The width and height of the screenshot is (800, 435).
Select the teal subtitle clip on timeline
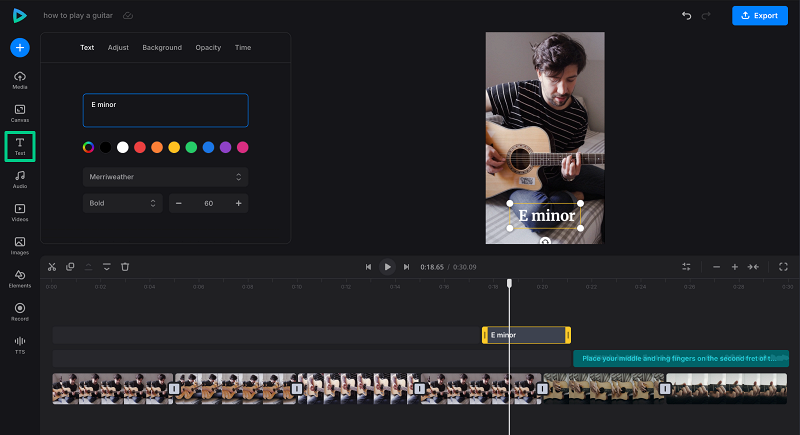pos(681,359)
